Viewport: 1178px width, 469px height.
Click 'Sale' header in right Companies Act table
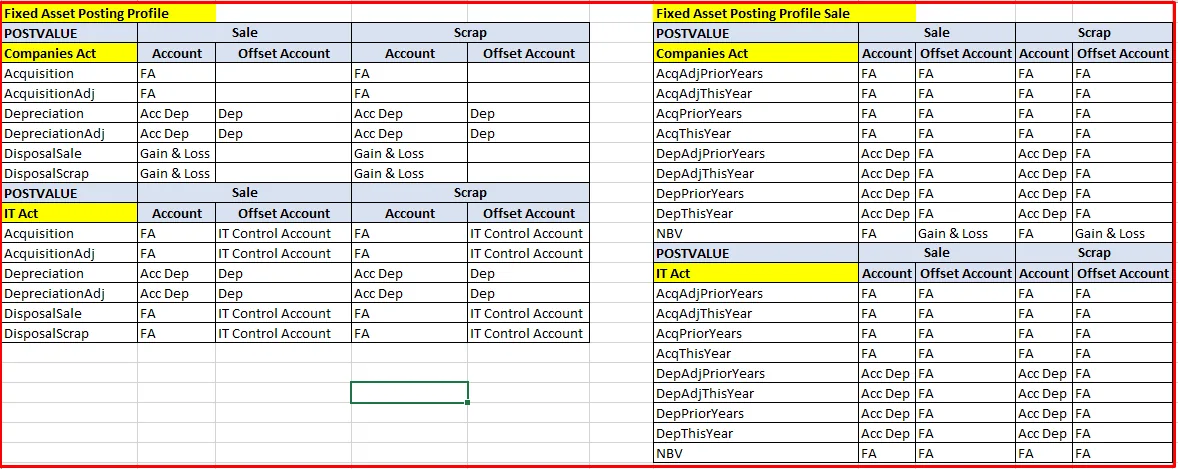click(x=937, y=33)
